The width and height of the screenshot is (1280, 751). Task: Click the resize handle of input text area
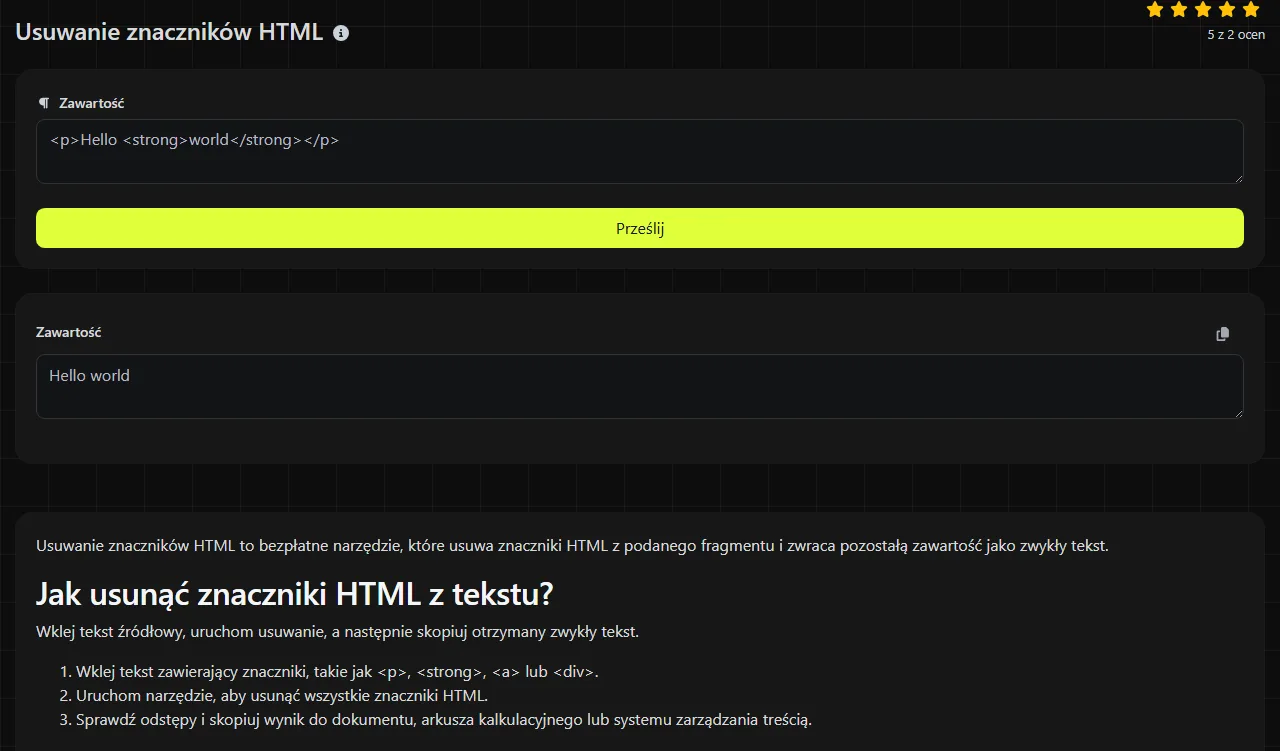(1238, 178)
